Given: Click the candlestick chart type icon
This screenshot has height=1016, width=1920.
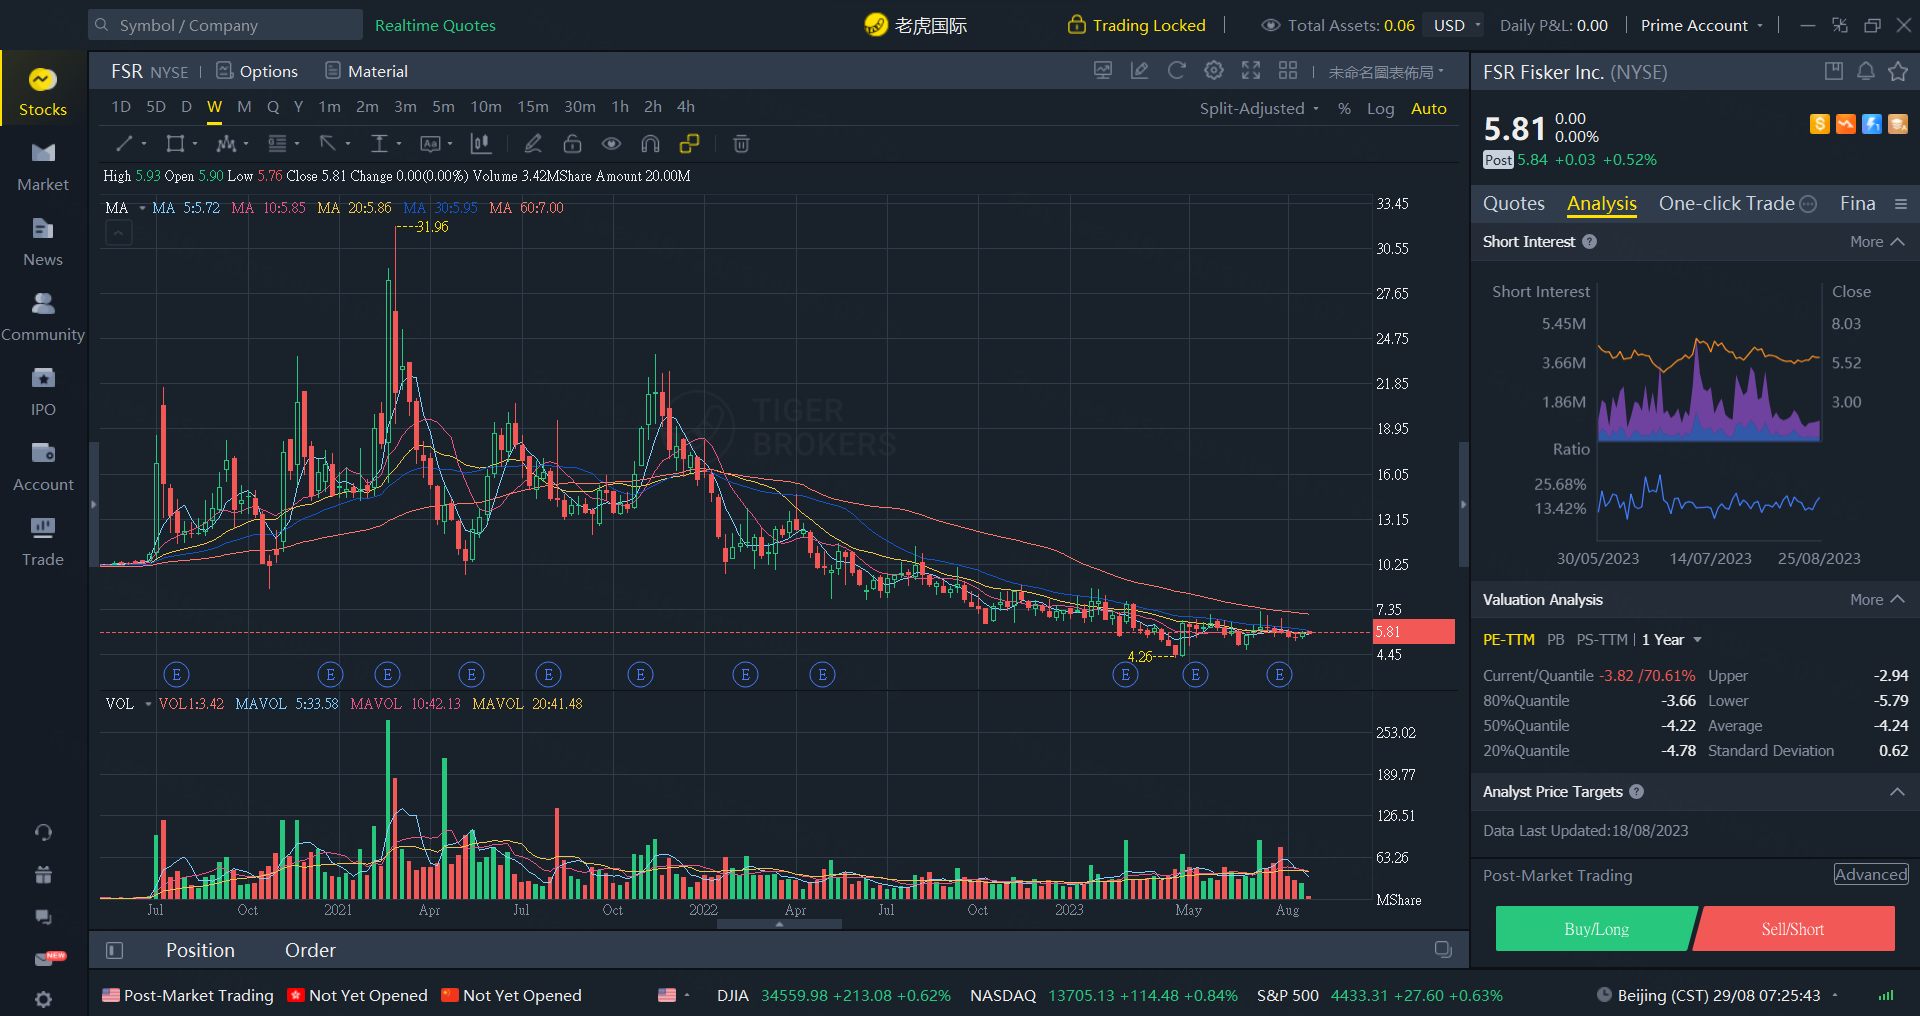Looking at the screenshot, I should [x=481, y=144].
